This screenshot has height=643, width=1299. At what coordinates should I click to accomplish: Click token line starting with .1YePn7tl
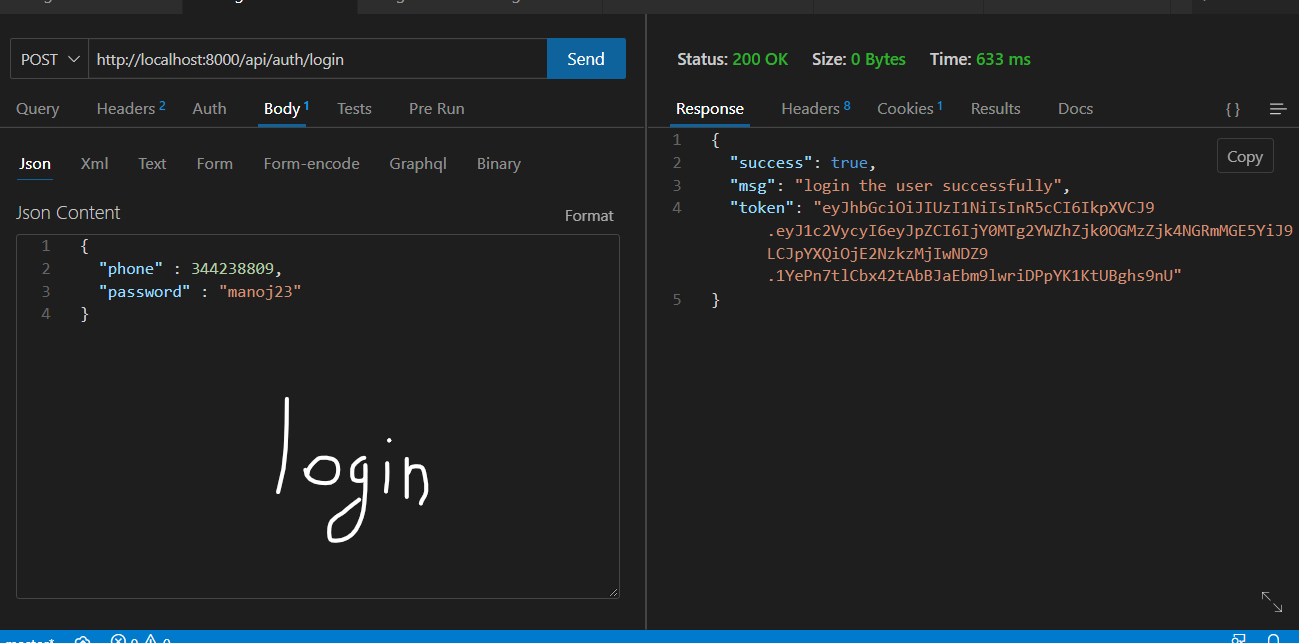point(975,276)
